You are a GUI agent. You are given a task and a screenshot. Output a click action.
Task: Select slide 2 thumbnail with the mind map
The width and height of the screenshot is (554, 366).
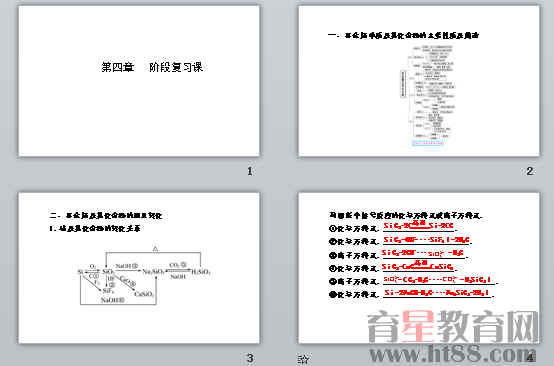coord(419,81)
